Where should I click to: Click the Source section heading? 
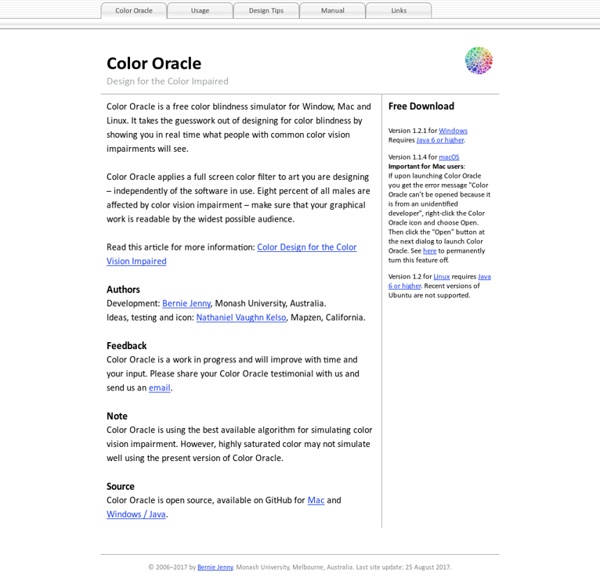(120, 486)
